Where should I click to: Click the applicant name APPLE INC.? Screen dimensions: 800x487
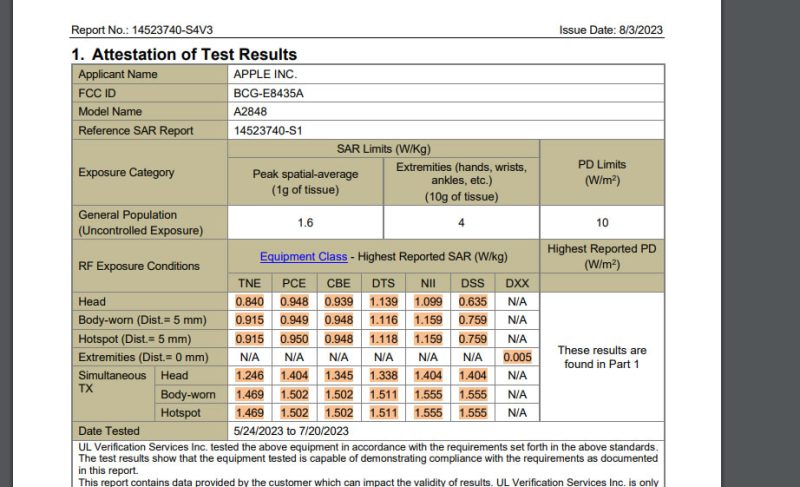[265, 75]
